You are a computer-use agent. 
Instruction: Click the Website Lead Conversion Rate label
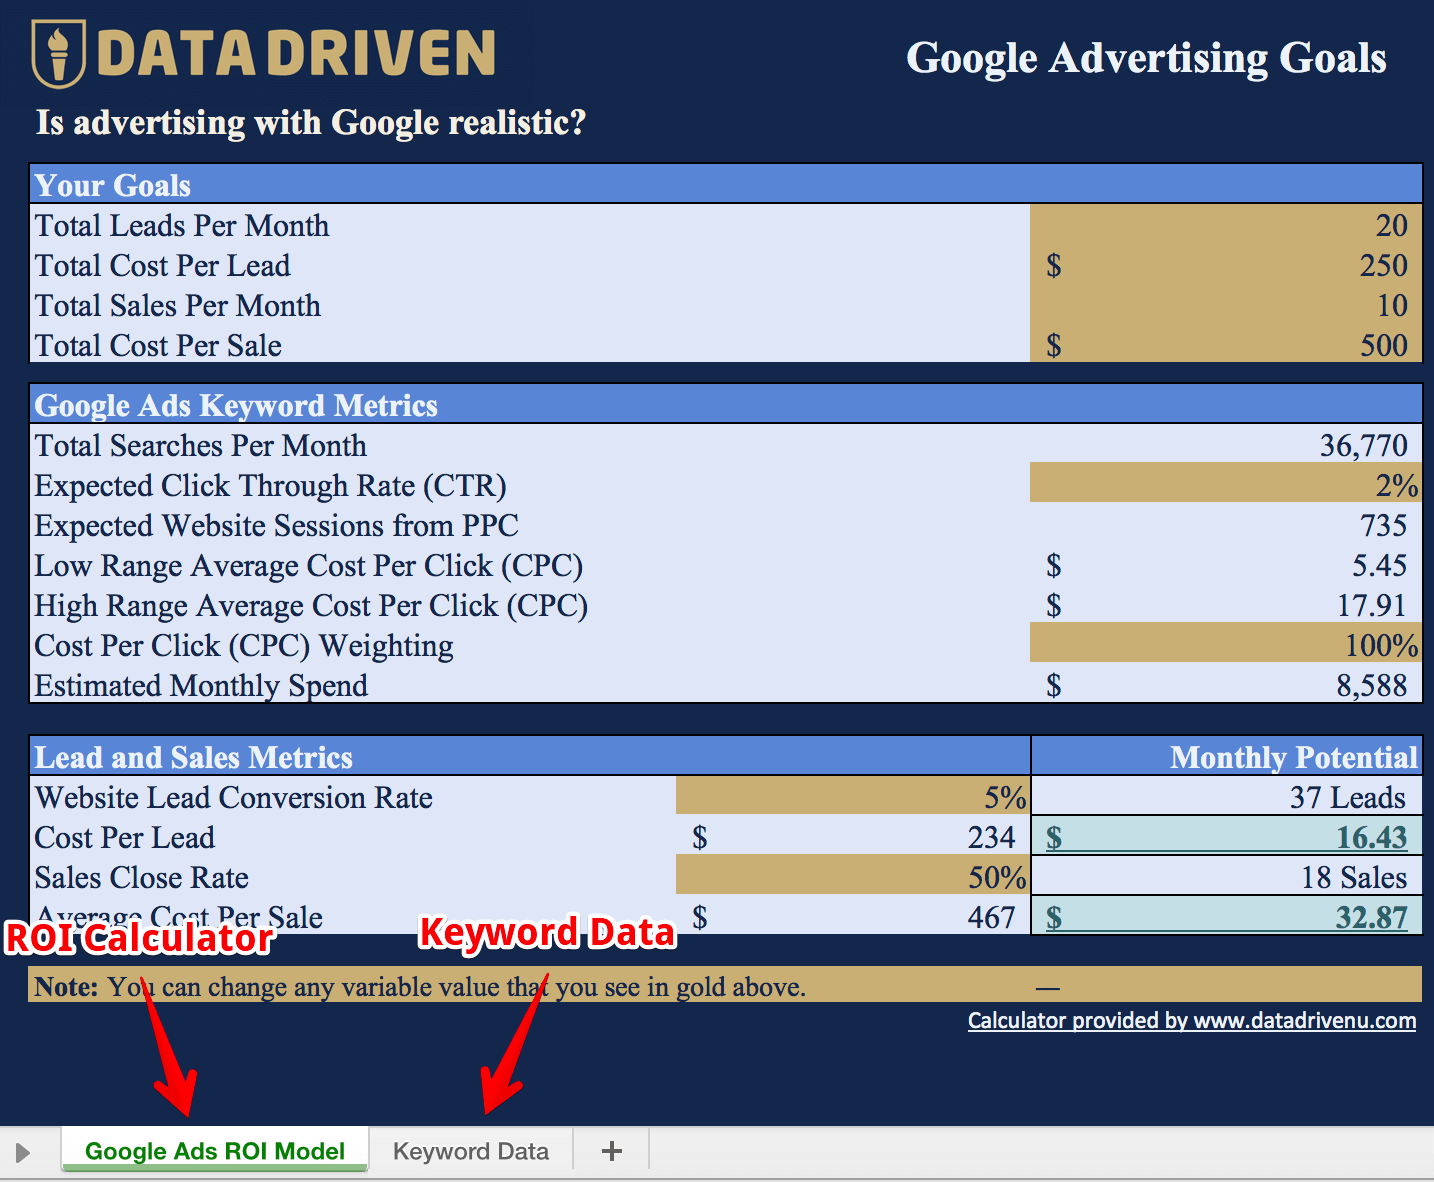pyautogui.click(x=234, y=798)
